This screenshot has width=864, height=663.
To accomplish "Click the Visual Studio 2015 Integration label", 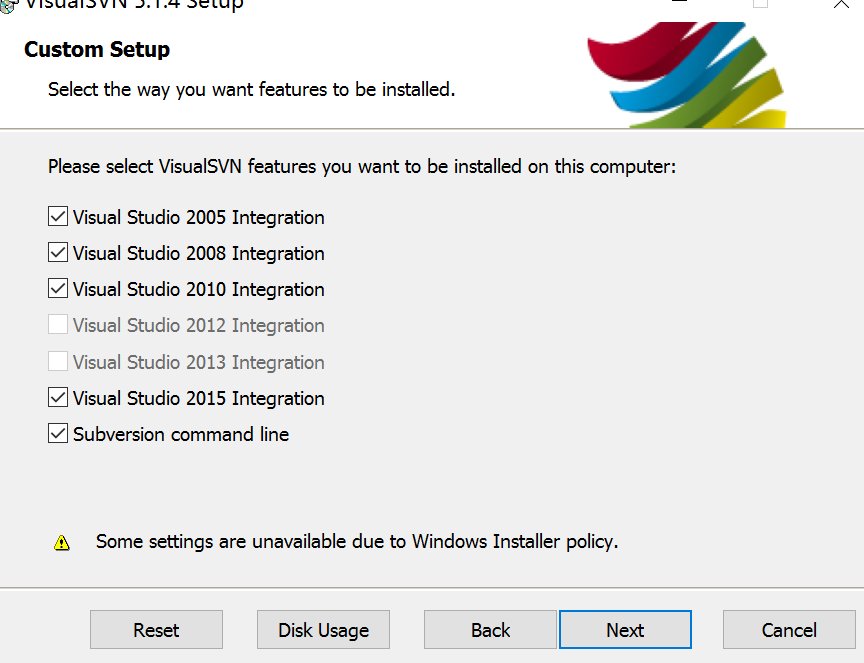I will 198,398.
